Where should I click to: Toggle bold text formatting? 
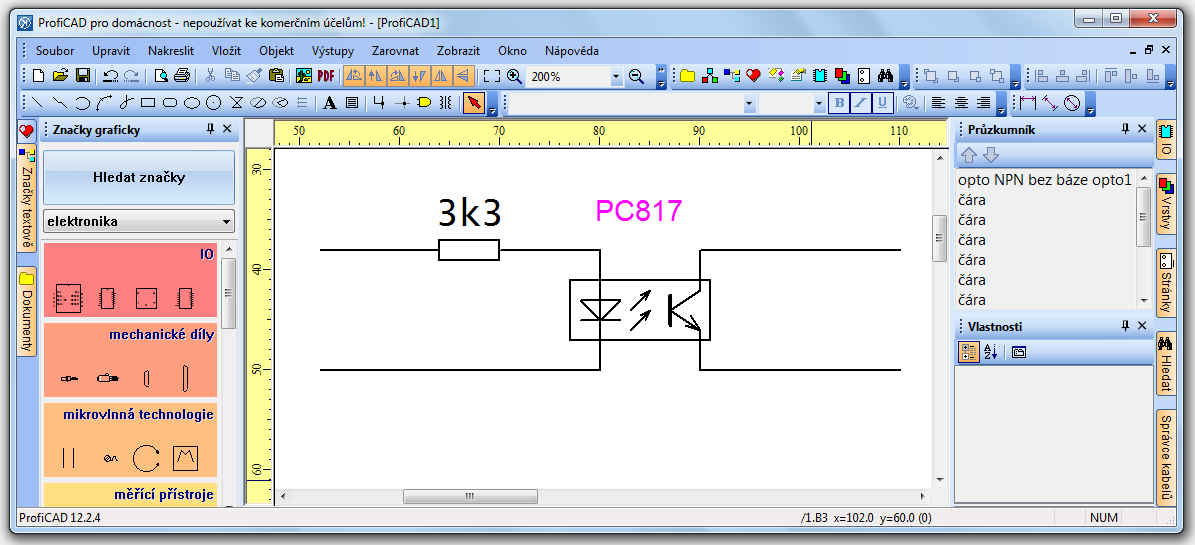click(x=840, y=102)
